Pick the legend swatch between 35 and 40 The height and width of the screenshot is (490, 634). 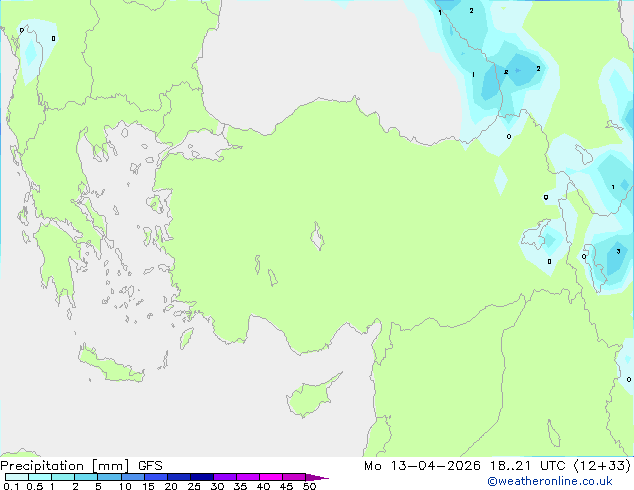248,477
